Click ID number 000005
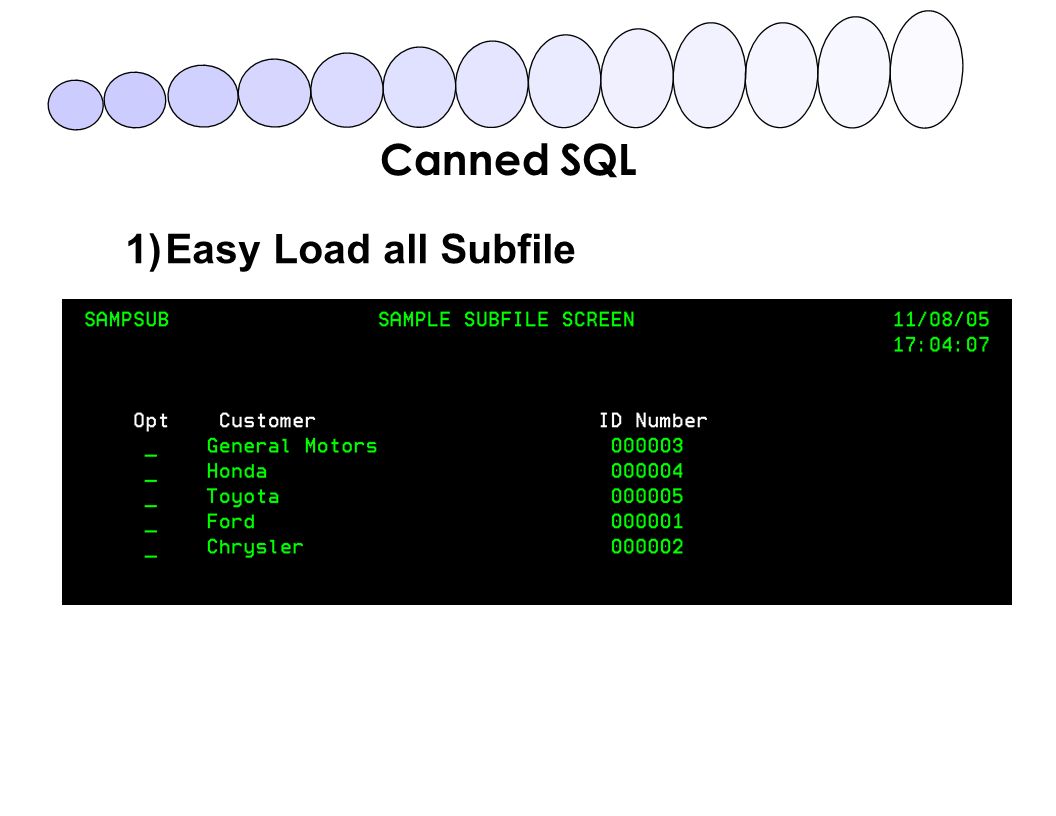This screenshot has width=1056, height=816. 647,496
